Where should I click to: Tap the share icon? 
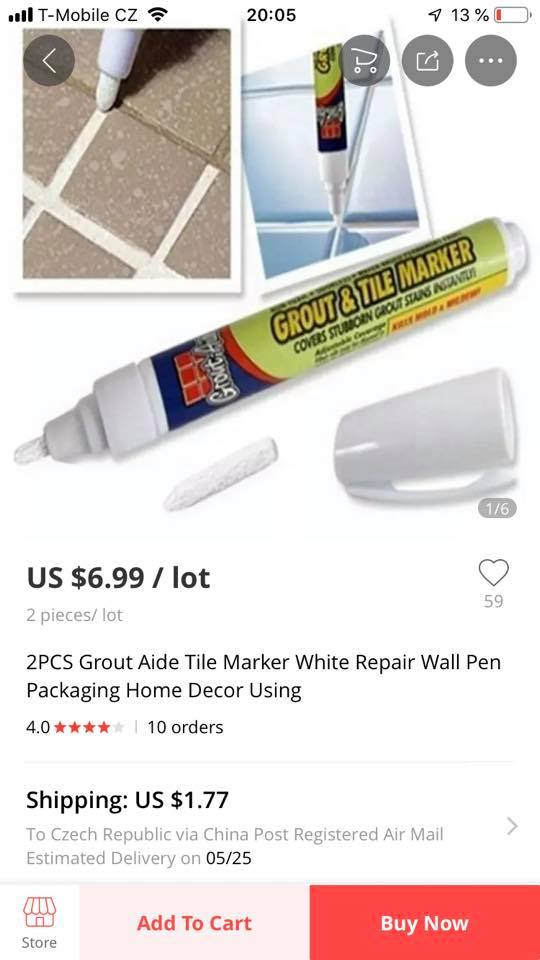[428, 60]
